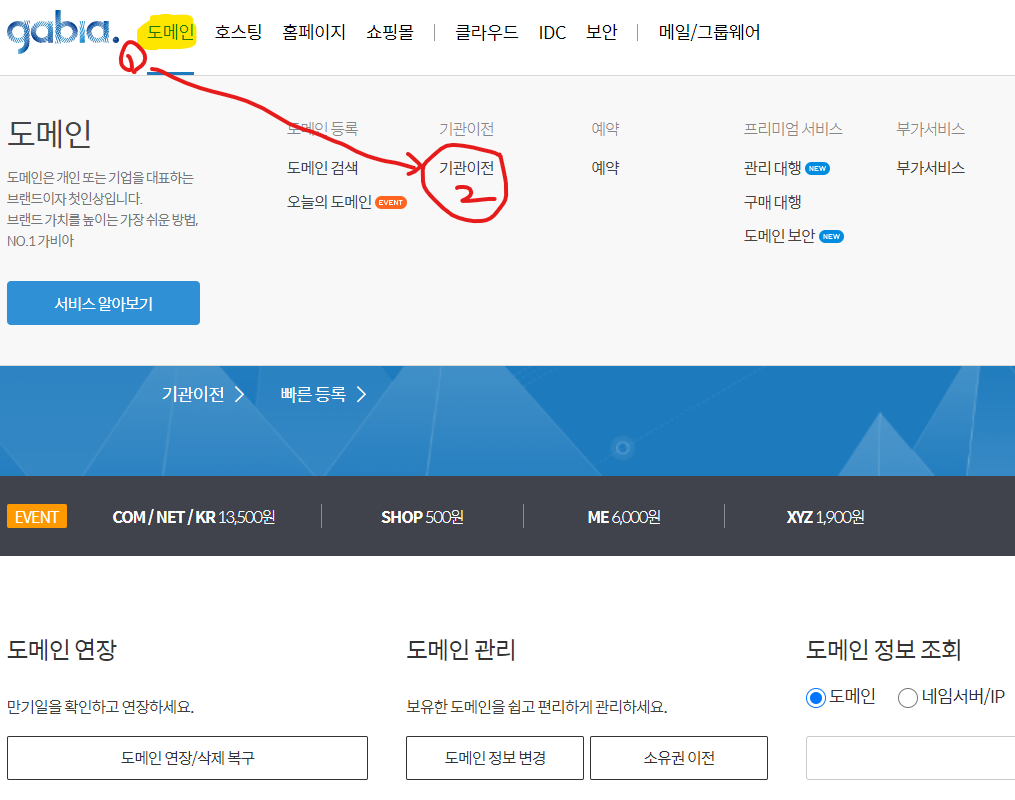The width and height of the screenshot is (1015, 800).
Task: Select SHOP 500원 offer
Action: tap(422, 517)
